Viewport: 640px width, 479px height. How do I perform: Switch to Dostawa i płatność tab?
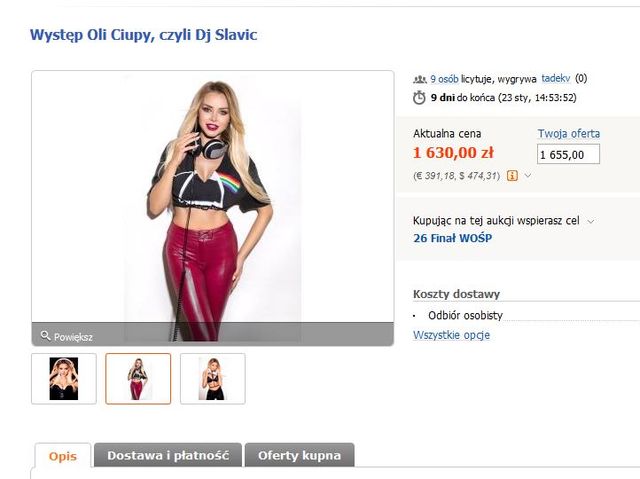tap(167, 456)
